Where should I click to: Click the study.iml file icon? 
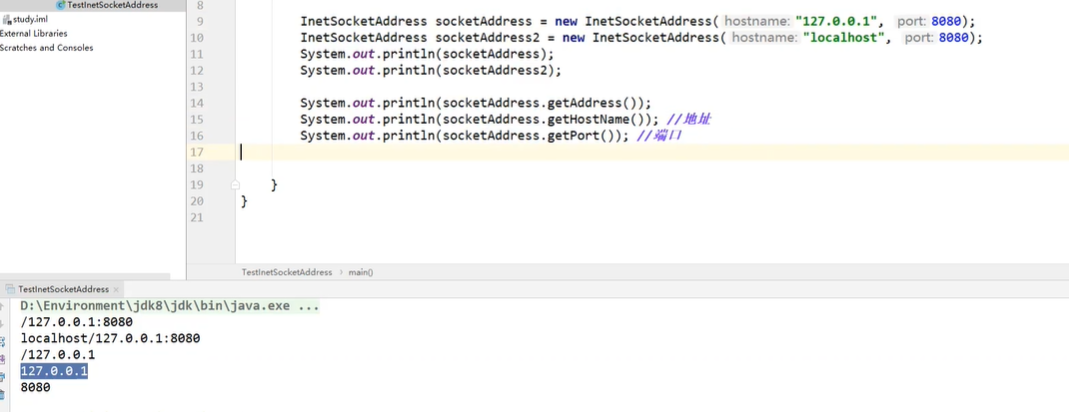pyautogui.click(x=7, y=19)
